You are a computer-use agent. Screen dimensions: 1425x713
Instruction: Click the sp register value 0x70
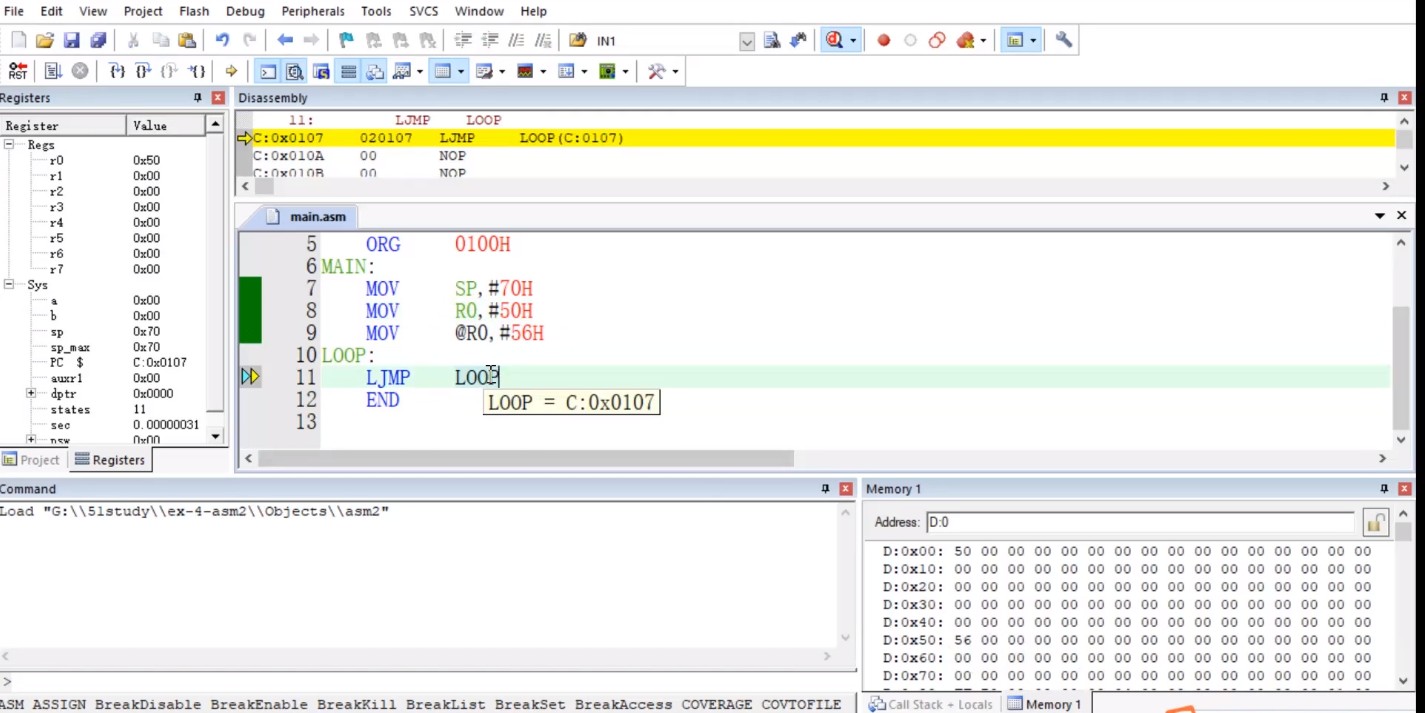(x=146, y=332)
